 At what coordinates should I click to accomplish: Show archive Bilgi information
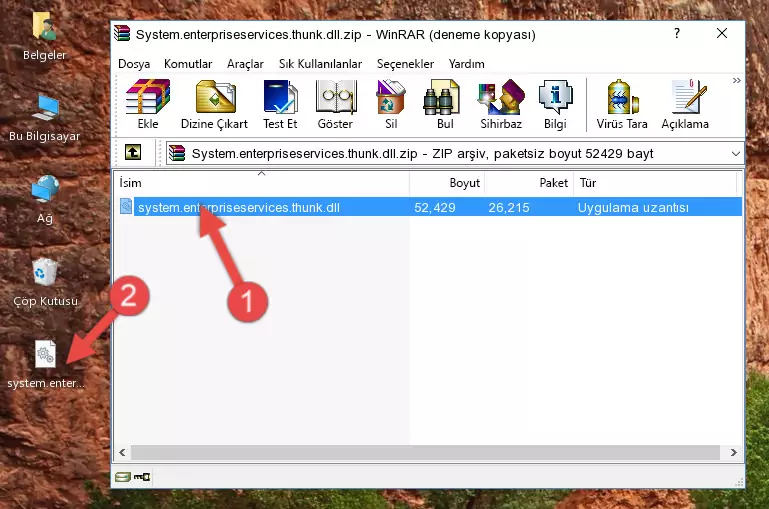tap(555, 104)
